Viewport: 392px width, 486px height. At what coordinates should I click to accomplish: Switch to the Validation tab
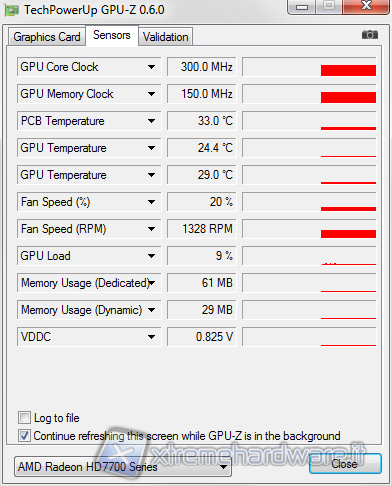coord(166,37)
